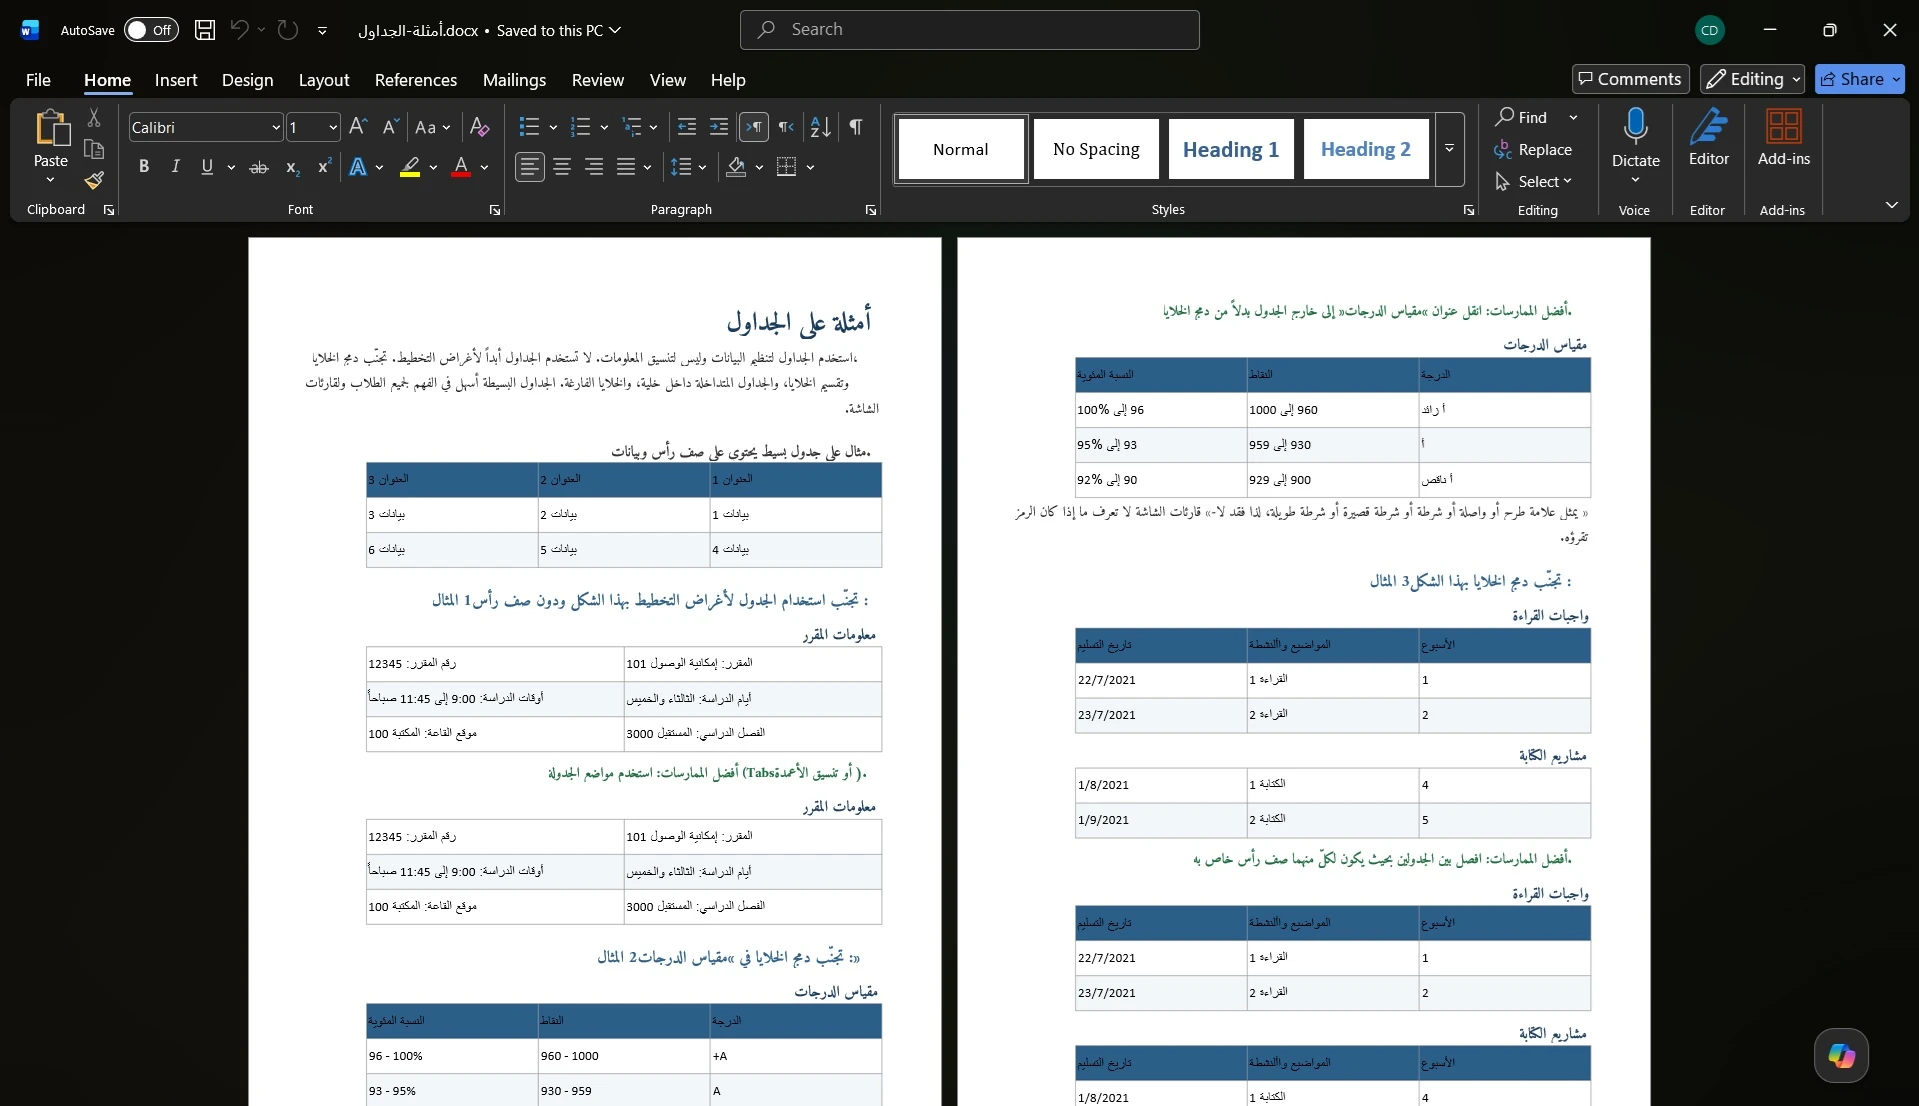Apply subscript formatting
Screen dimensions: 1919x1106
[x=292, y=167]
